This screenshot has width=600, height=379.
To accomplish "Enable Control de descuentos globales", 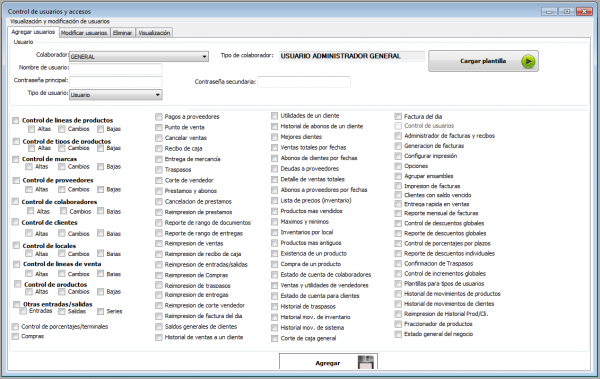I will click(x=398, y=223).
